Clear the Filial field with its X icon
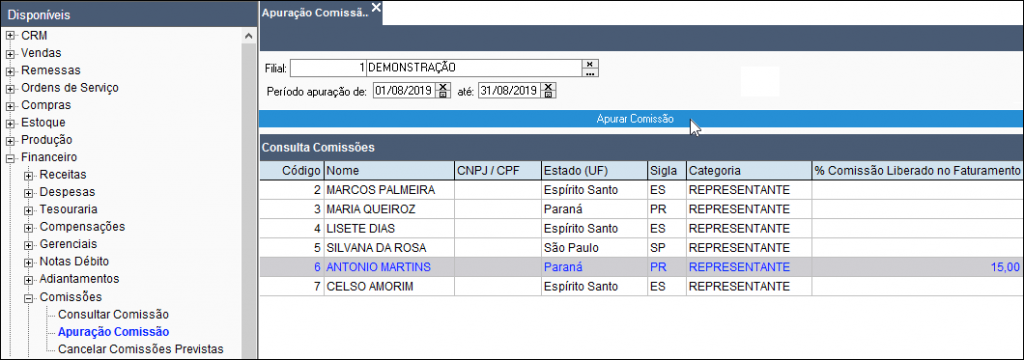 (590, 63)
